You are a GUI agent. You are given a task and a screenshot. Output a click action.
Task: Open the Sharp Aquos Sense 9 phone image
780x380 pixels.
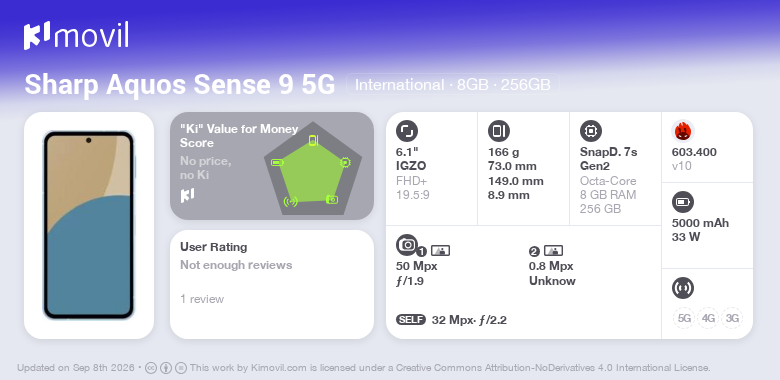[x=89, y=225]
